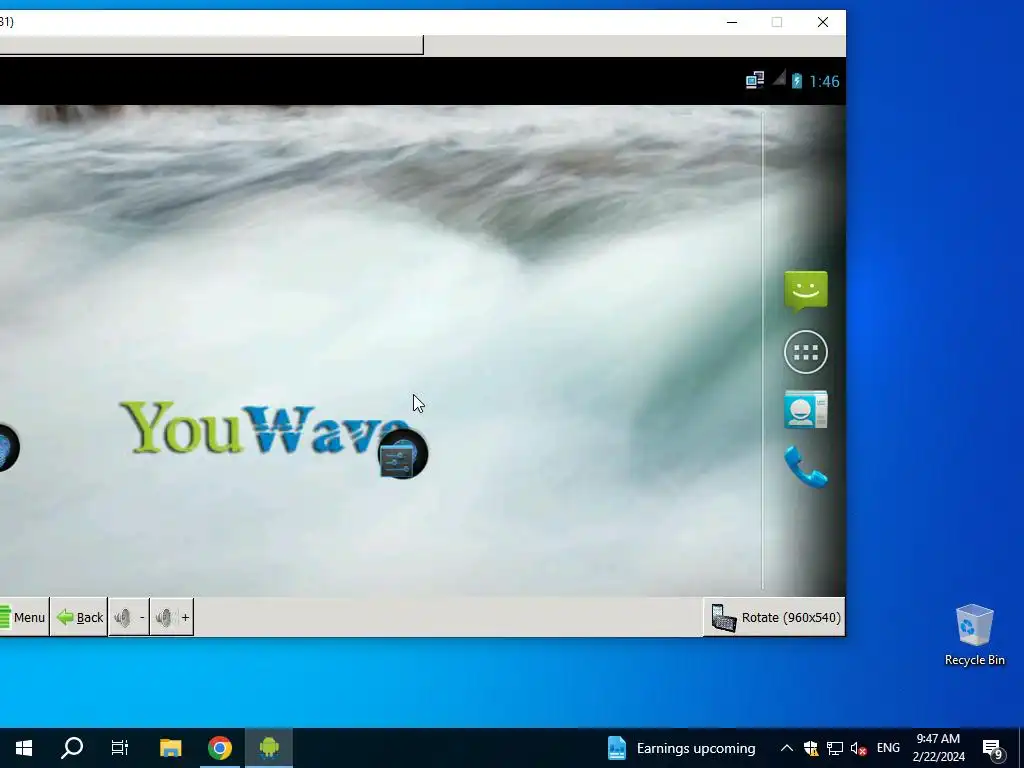Launch the Contacts app
Screen dimensions: 1024x768
coord(806,410)
